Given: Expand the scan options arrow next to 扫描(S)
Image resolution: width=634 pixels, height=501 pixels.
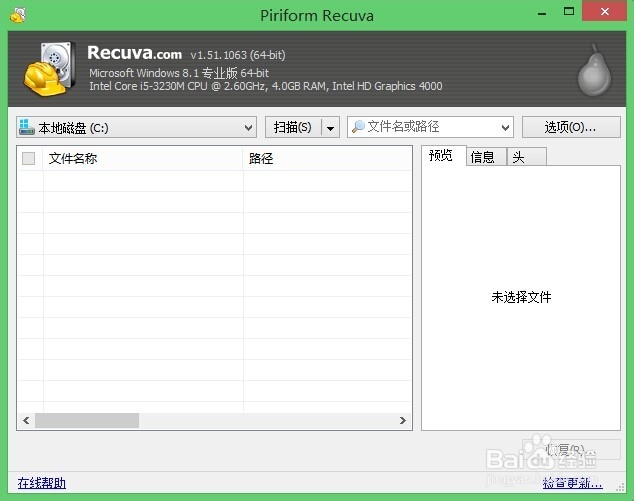Looking at the screenshot, I should tap(330, 128).
